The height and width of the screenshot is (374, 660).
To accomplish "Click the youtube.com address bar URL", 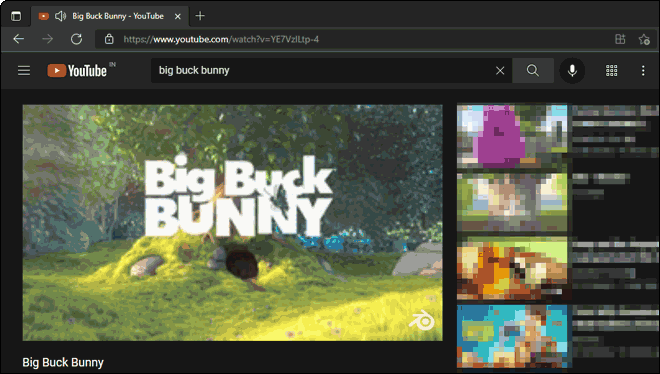I will point(221,39).
